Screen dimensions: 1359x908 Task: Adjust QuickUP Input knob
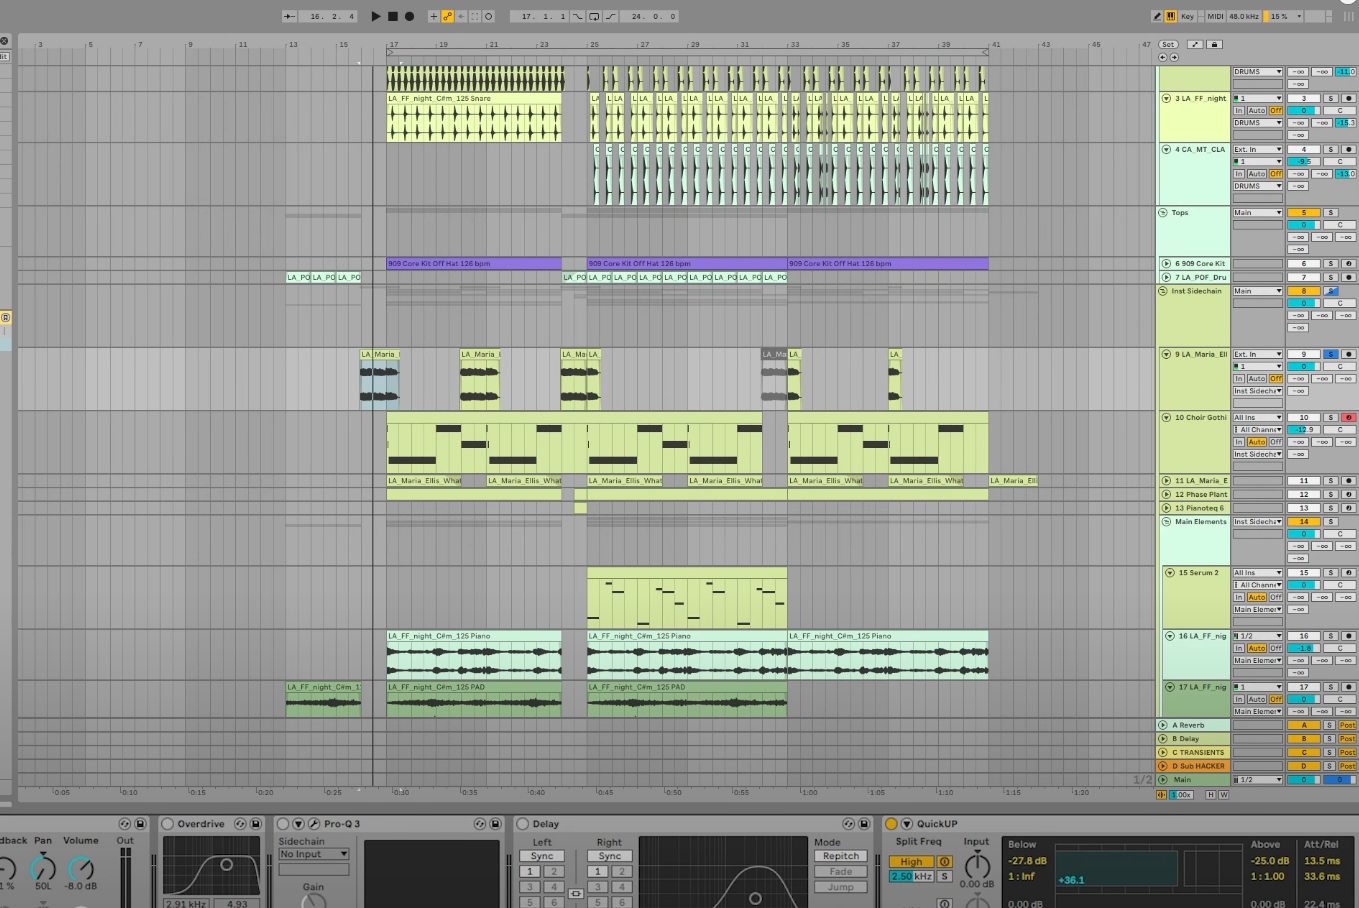pos(977,866)
